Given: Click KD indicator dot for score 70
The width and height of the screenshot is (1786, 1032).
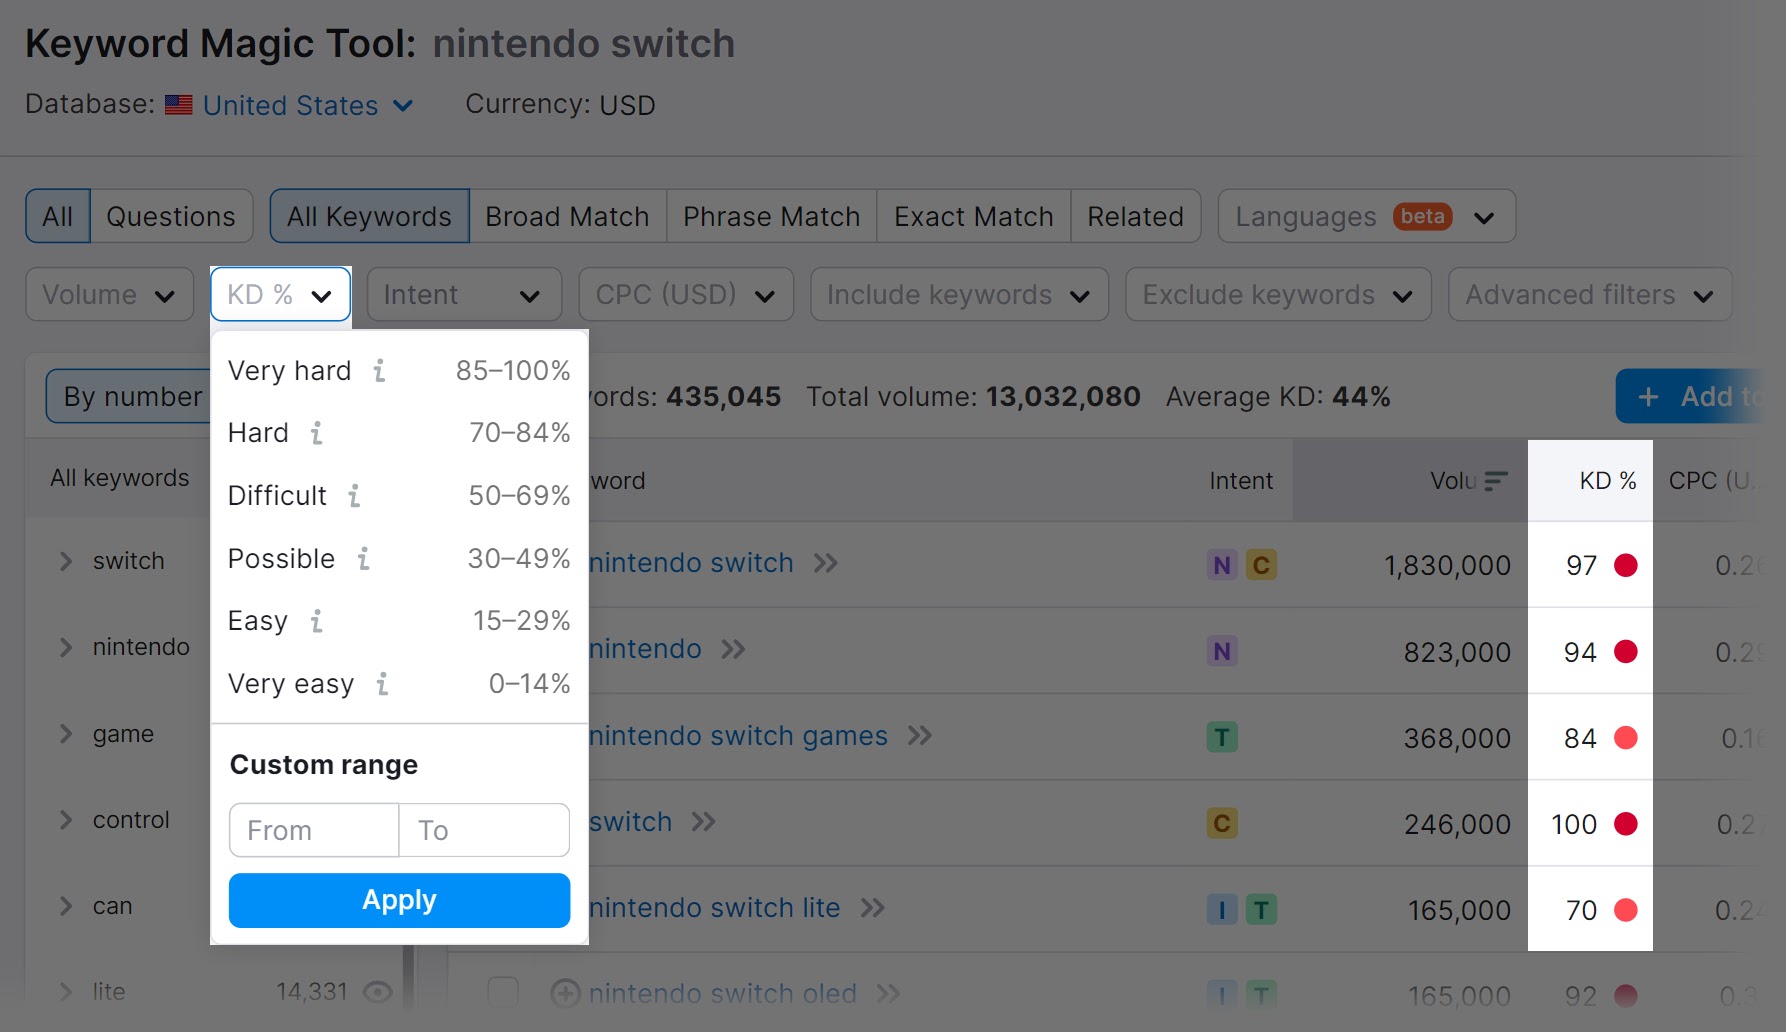Looking at the screenshot, I should pyautogui.click(x=1626, y=910).
